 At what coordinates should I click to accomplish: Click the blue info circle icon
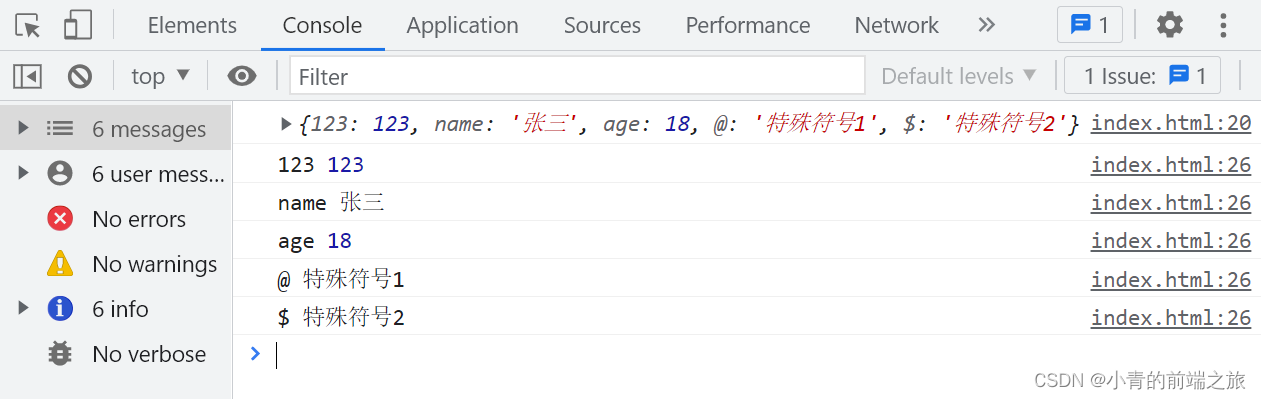coord(60,308)
